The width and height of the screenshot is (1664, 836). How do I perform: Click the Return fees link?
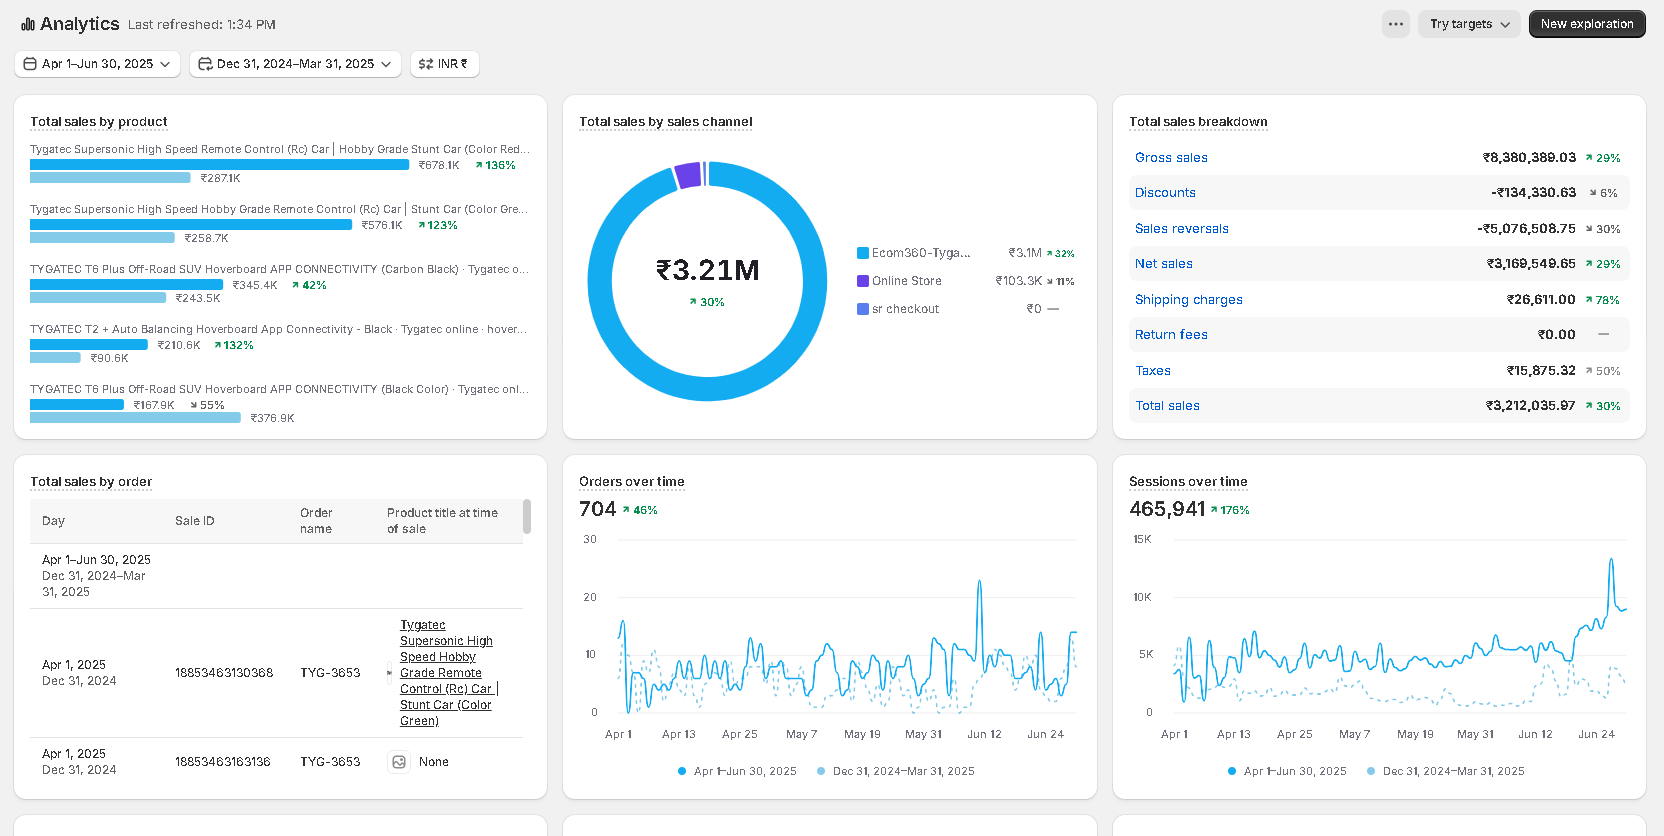point(1171,335)
